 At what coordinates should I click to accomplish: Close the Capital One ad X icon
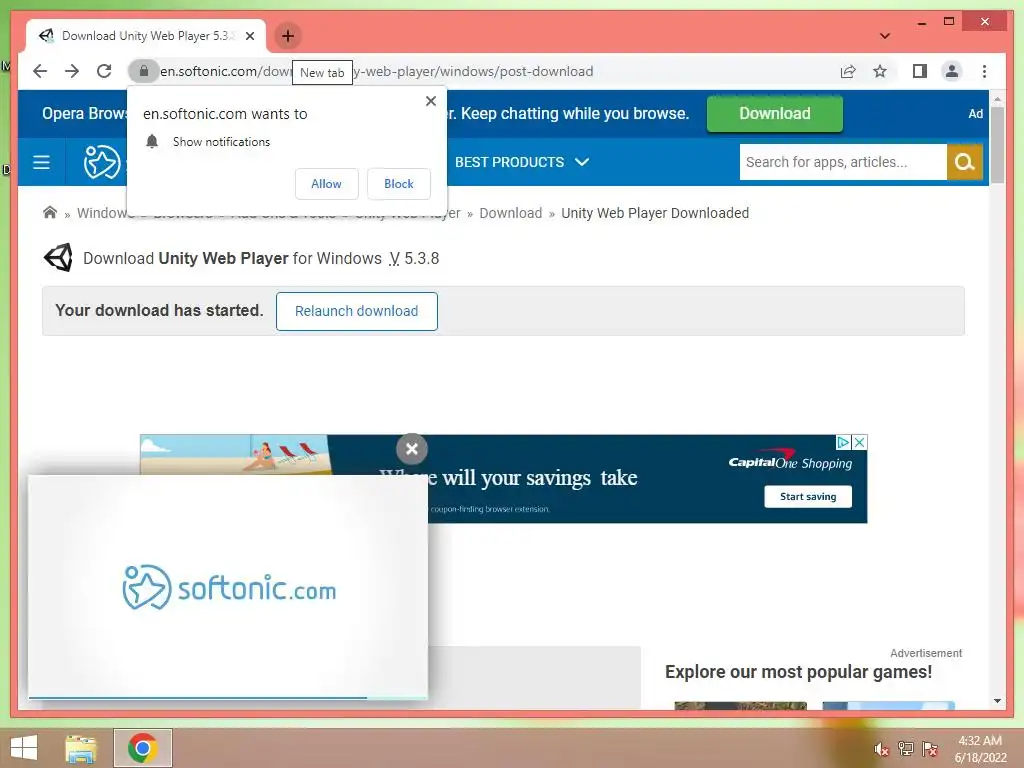859,443
